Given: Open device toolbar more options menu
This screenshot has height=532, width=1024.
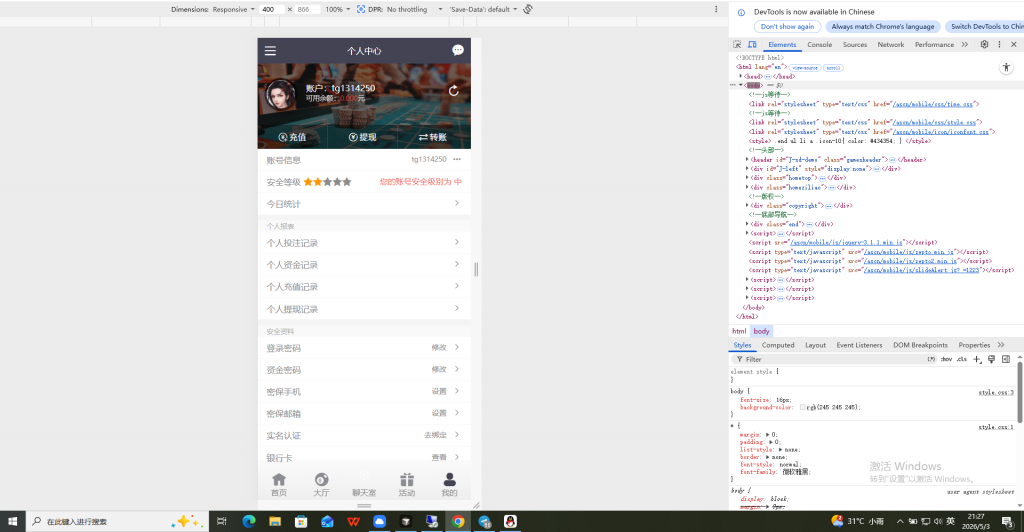Looking at the screenshot, I should click(716, 9).
